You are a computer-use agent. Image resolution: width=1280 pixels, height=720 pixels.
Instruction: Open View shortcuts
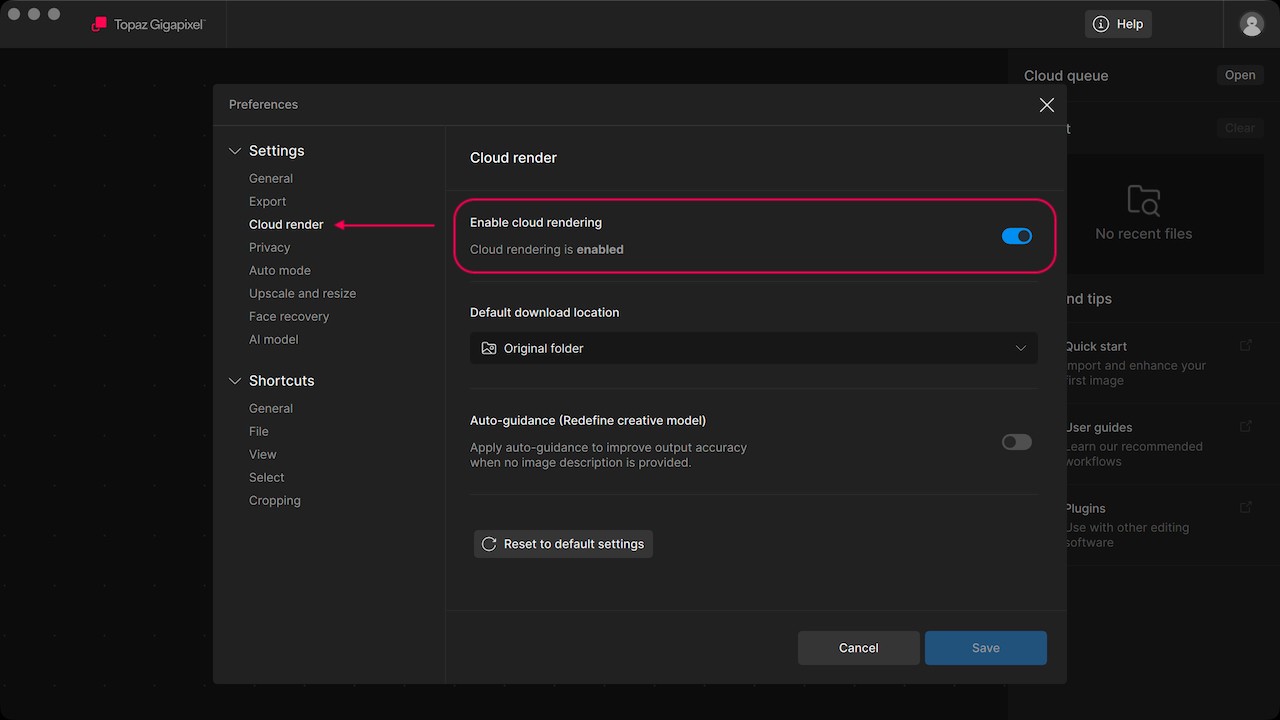263,454
